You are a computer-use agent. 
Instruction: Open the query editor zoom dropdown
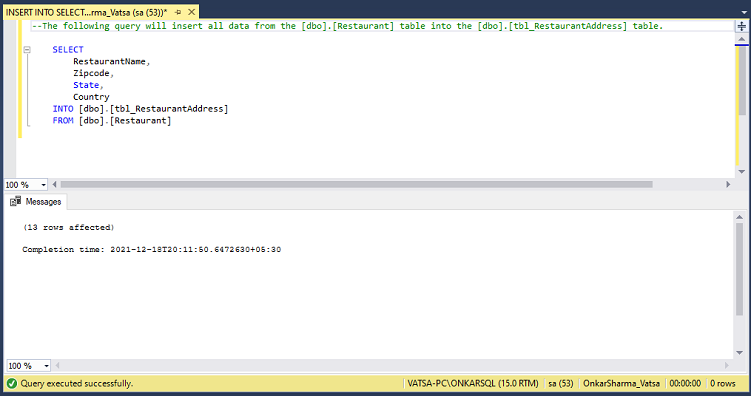coord(44,185)
